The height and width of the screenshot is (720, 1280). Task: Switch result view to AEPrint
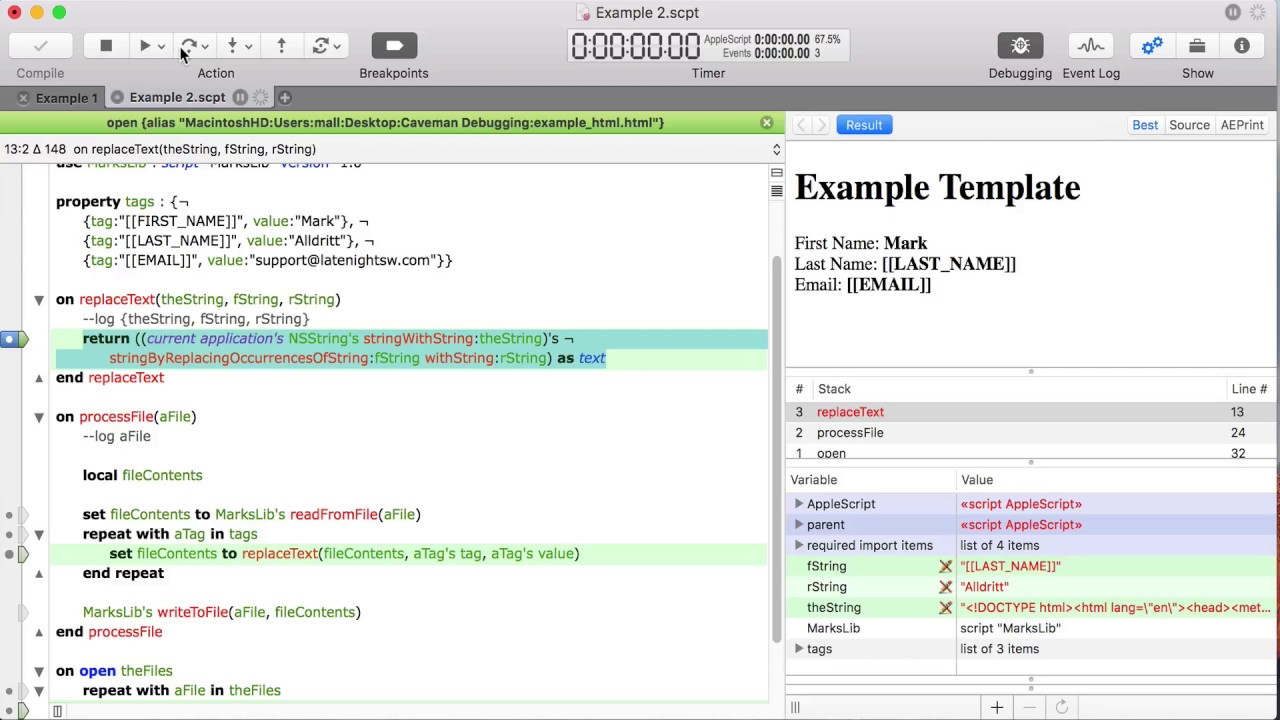pyautogui.click(x=1242, y=125)
